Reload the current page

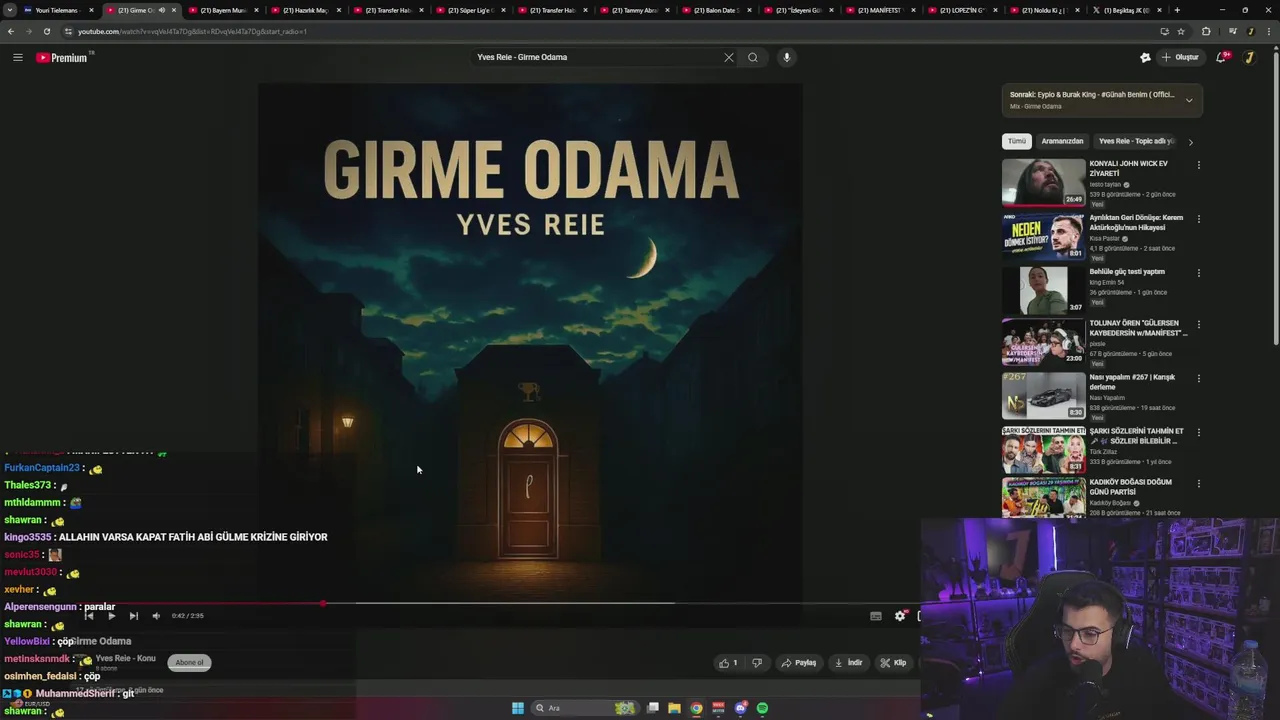(47, 31)
